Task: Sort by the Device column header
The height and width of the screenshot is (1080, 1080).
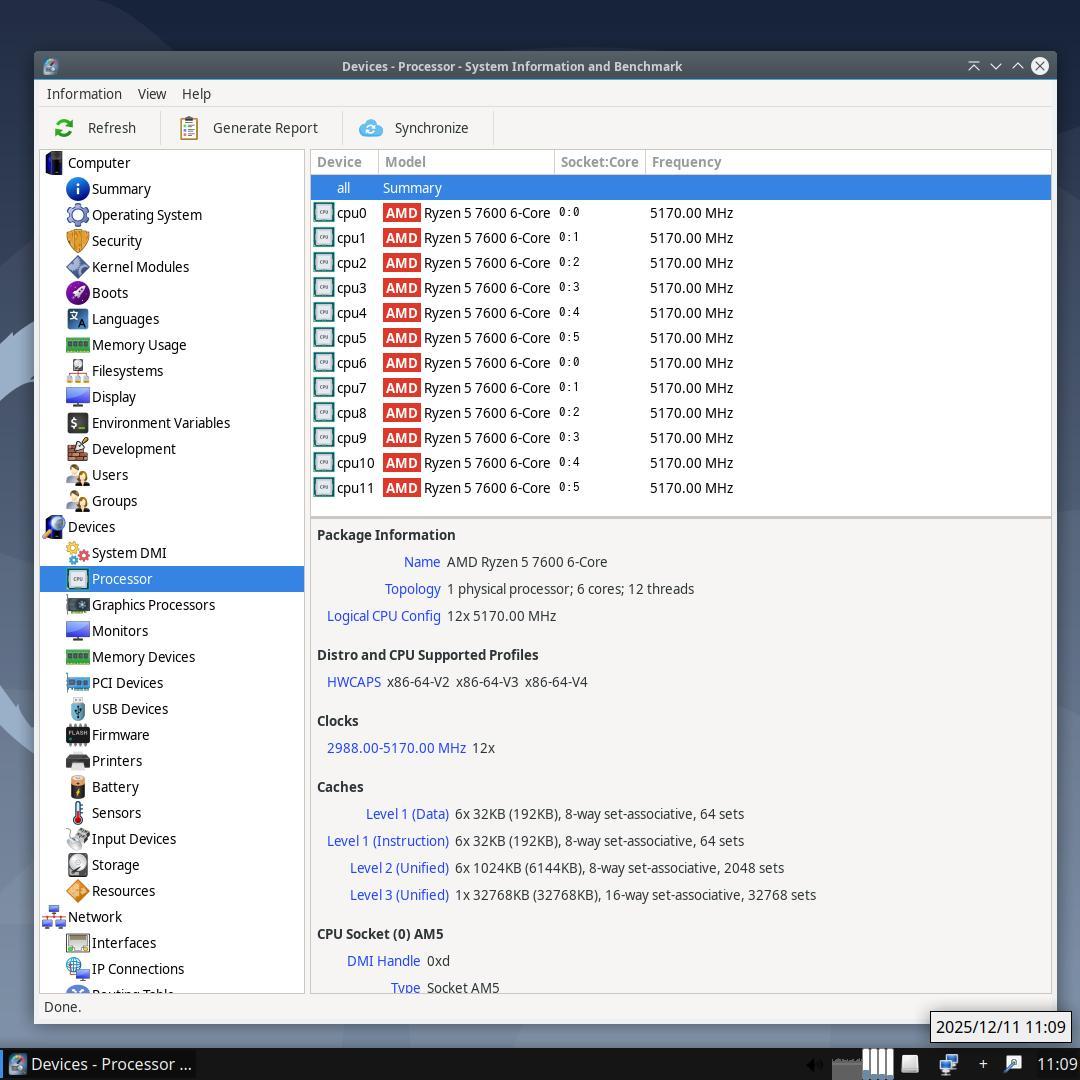Action: pyautogui.click(x=344, y=162)
